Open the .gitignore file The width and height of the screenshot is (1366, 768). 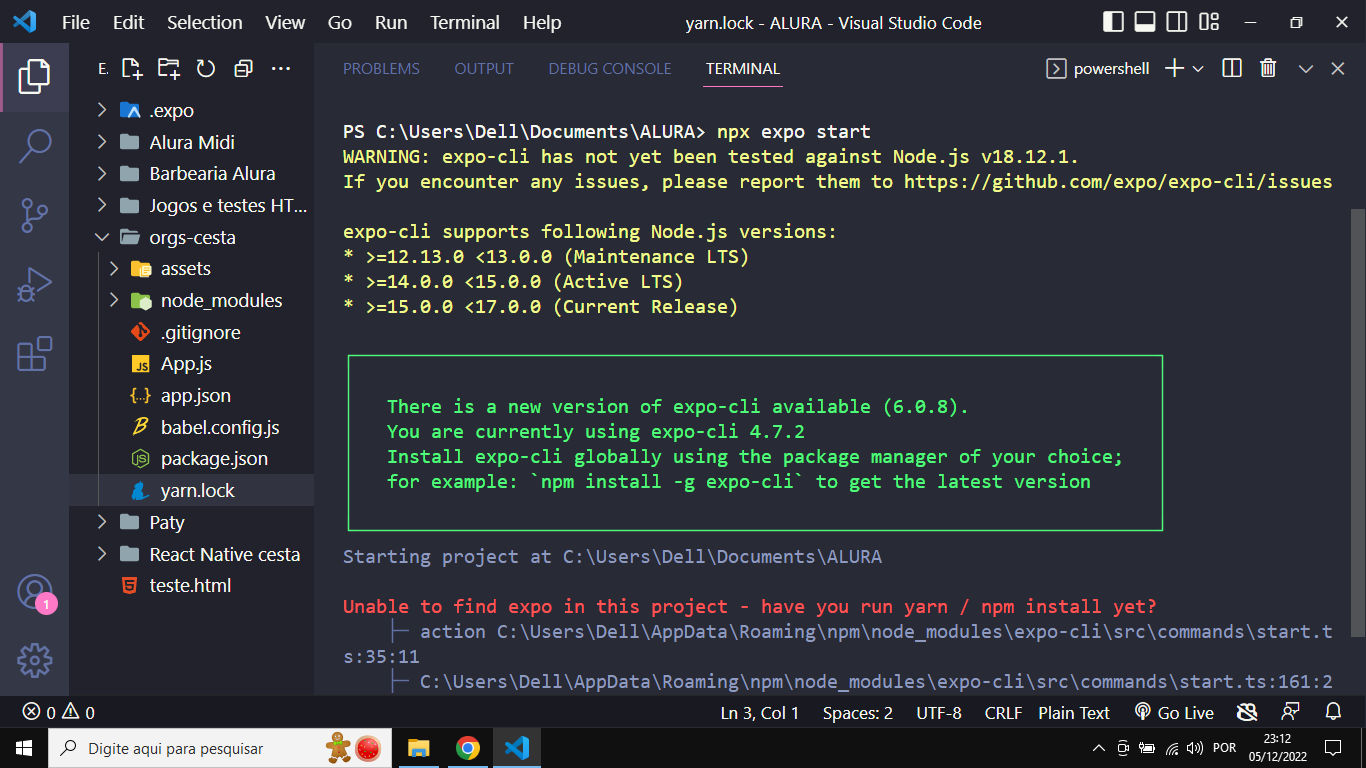(x=191, y=332)
